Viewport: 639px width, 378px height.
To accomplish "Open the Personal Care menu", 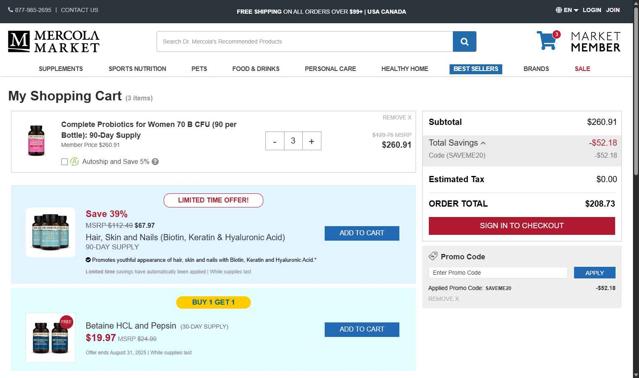I will (x=331, y=69).
